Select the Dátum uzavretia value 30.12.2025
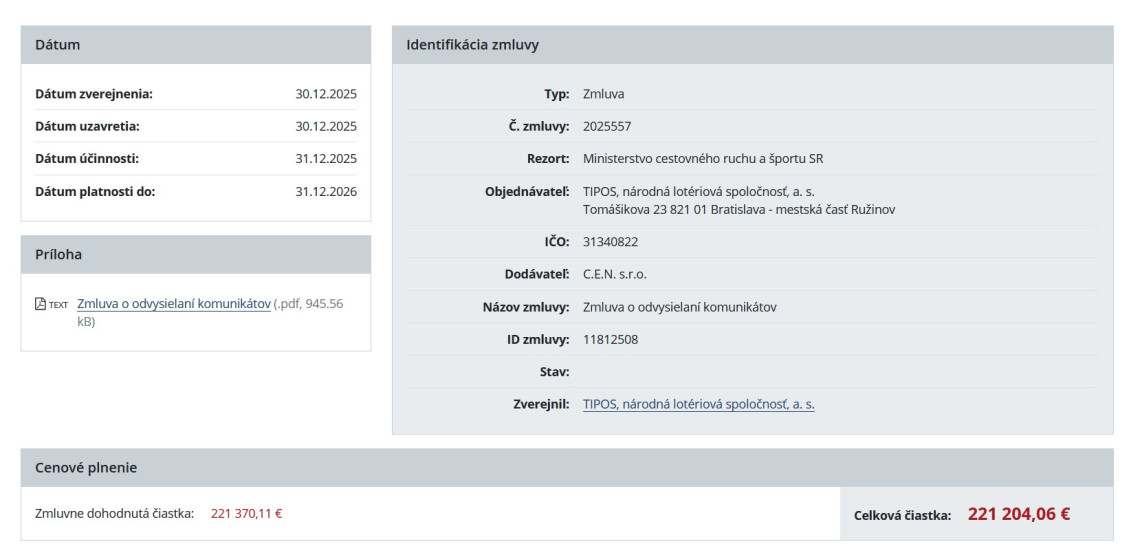The image size is (1129, 555). click(325, 127)
